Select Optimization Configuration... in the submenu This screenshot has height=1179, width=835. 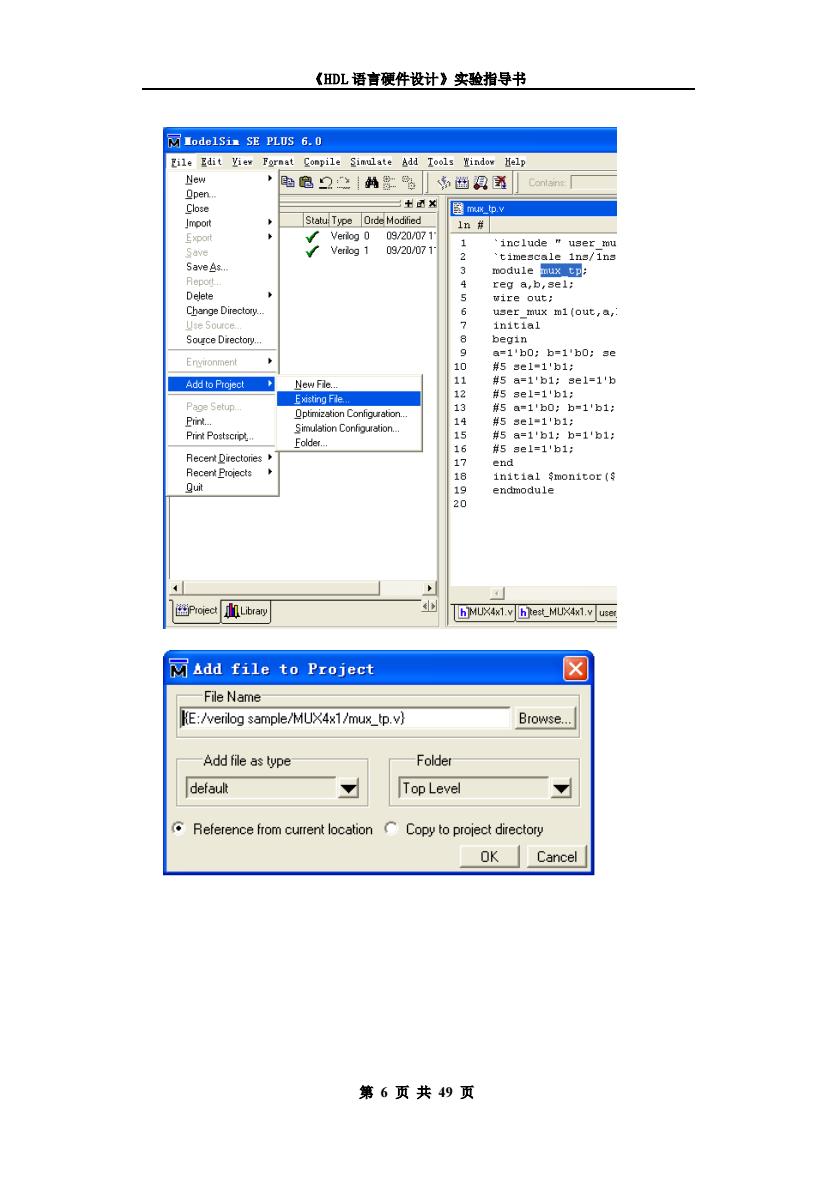[x=349, y=414]
